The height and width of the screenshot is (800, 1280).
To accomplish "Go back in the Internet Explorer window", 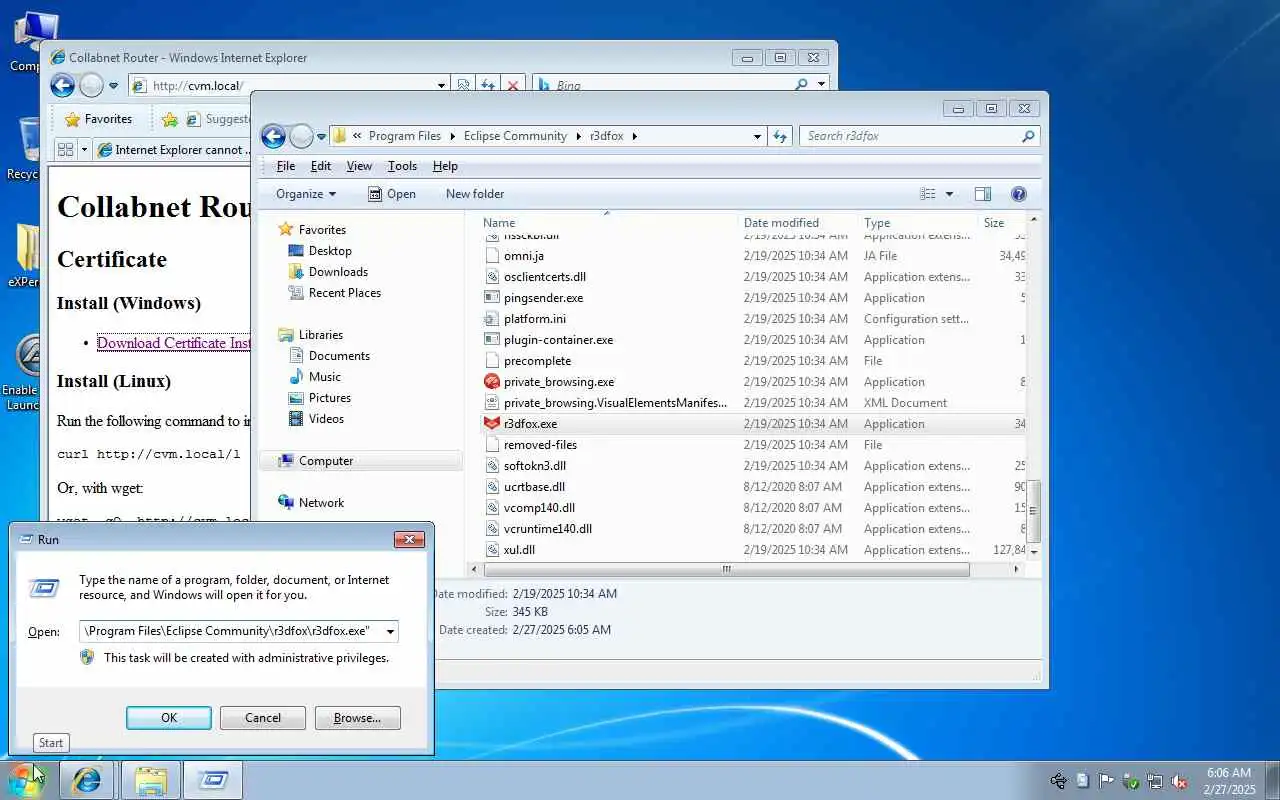I will tap(62, 86).
